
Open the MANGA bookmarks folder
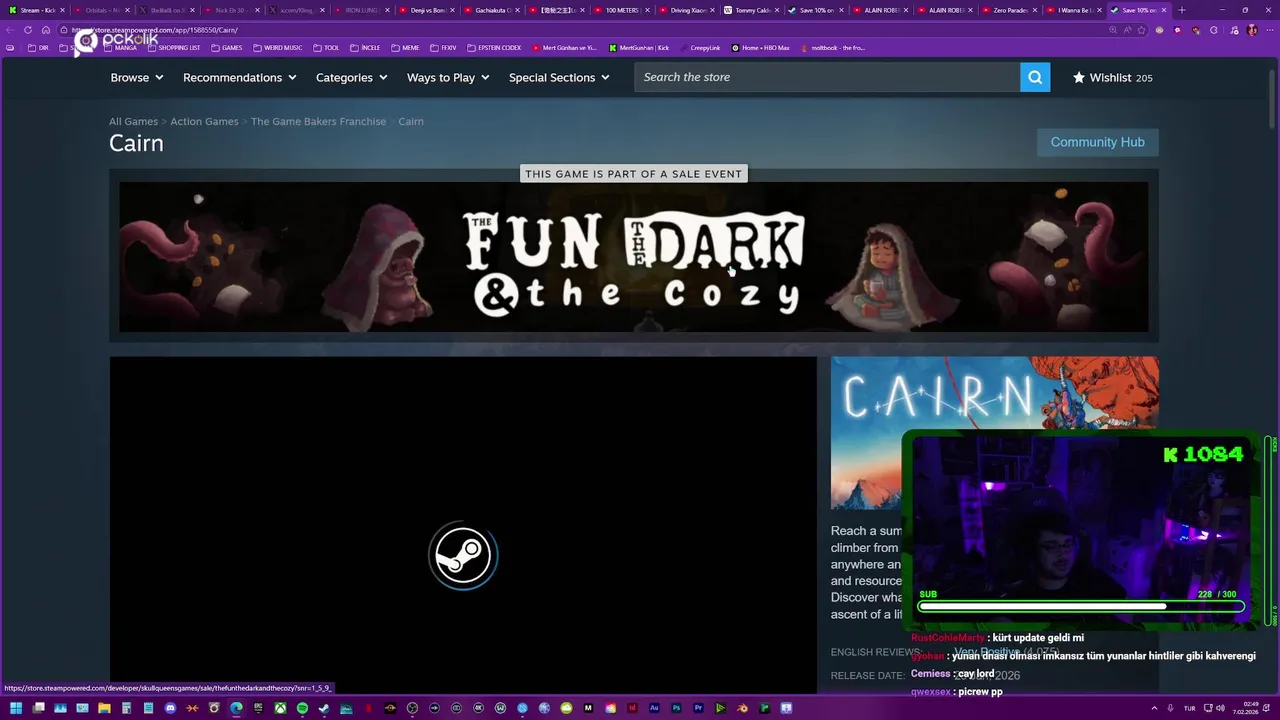point(120,48)
